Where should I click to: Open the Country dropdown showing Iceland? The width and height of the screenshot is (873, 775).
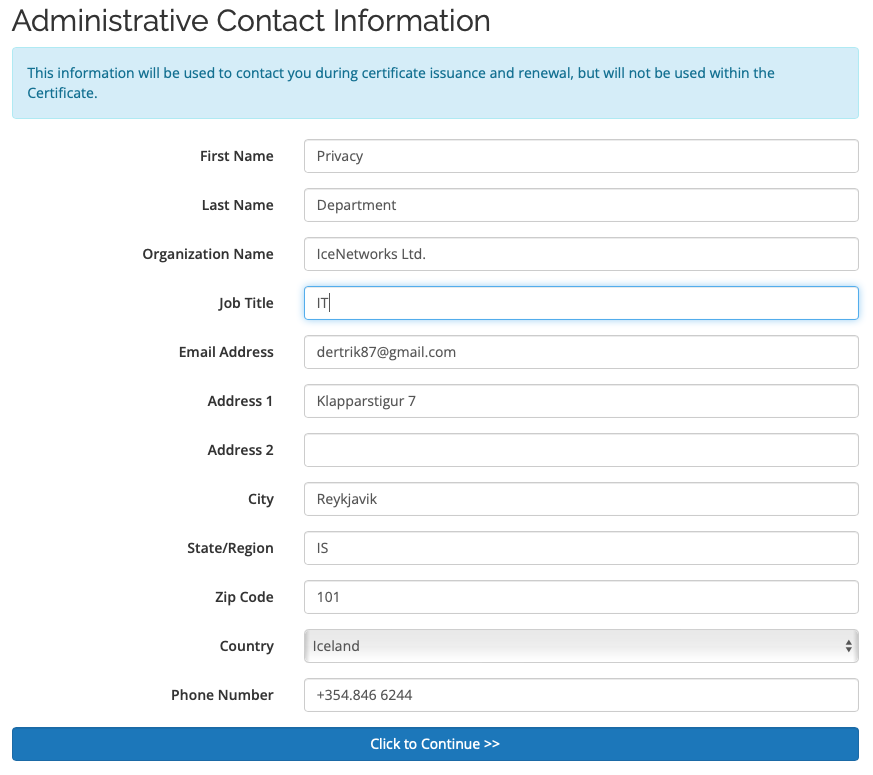(580, 646)
